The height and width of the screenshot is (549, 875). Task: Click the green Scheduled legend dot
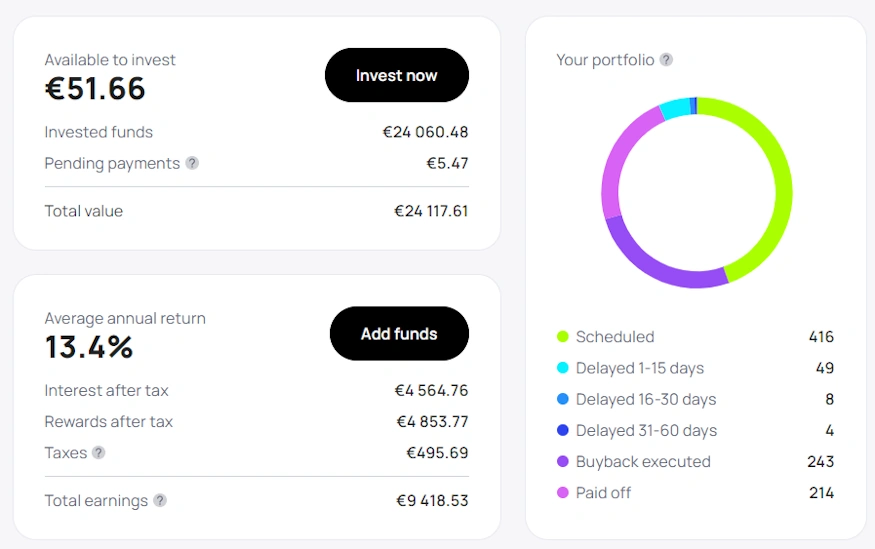point(562,337)
